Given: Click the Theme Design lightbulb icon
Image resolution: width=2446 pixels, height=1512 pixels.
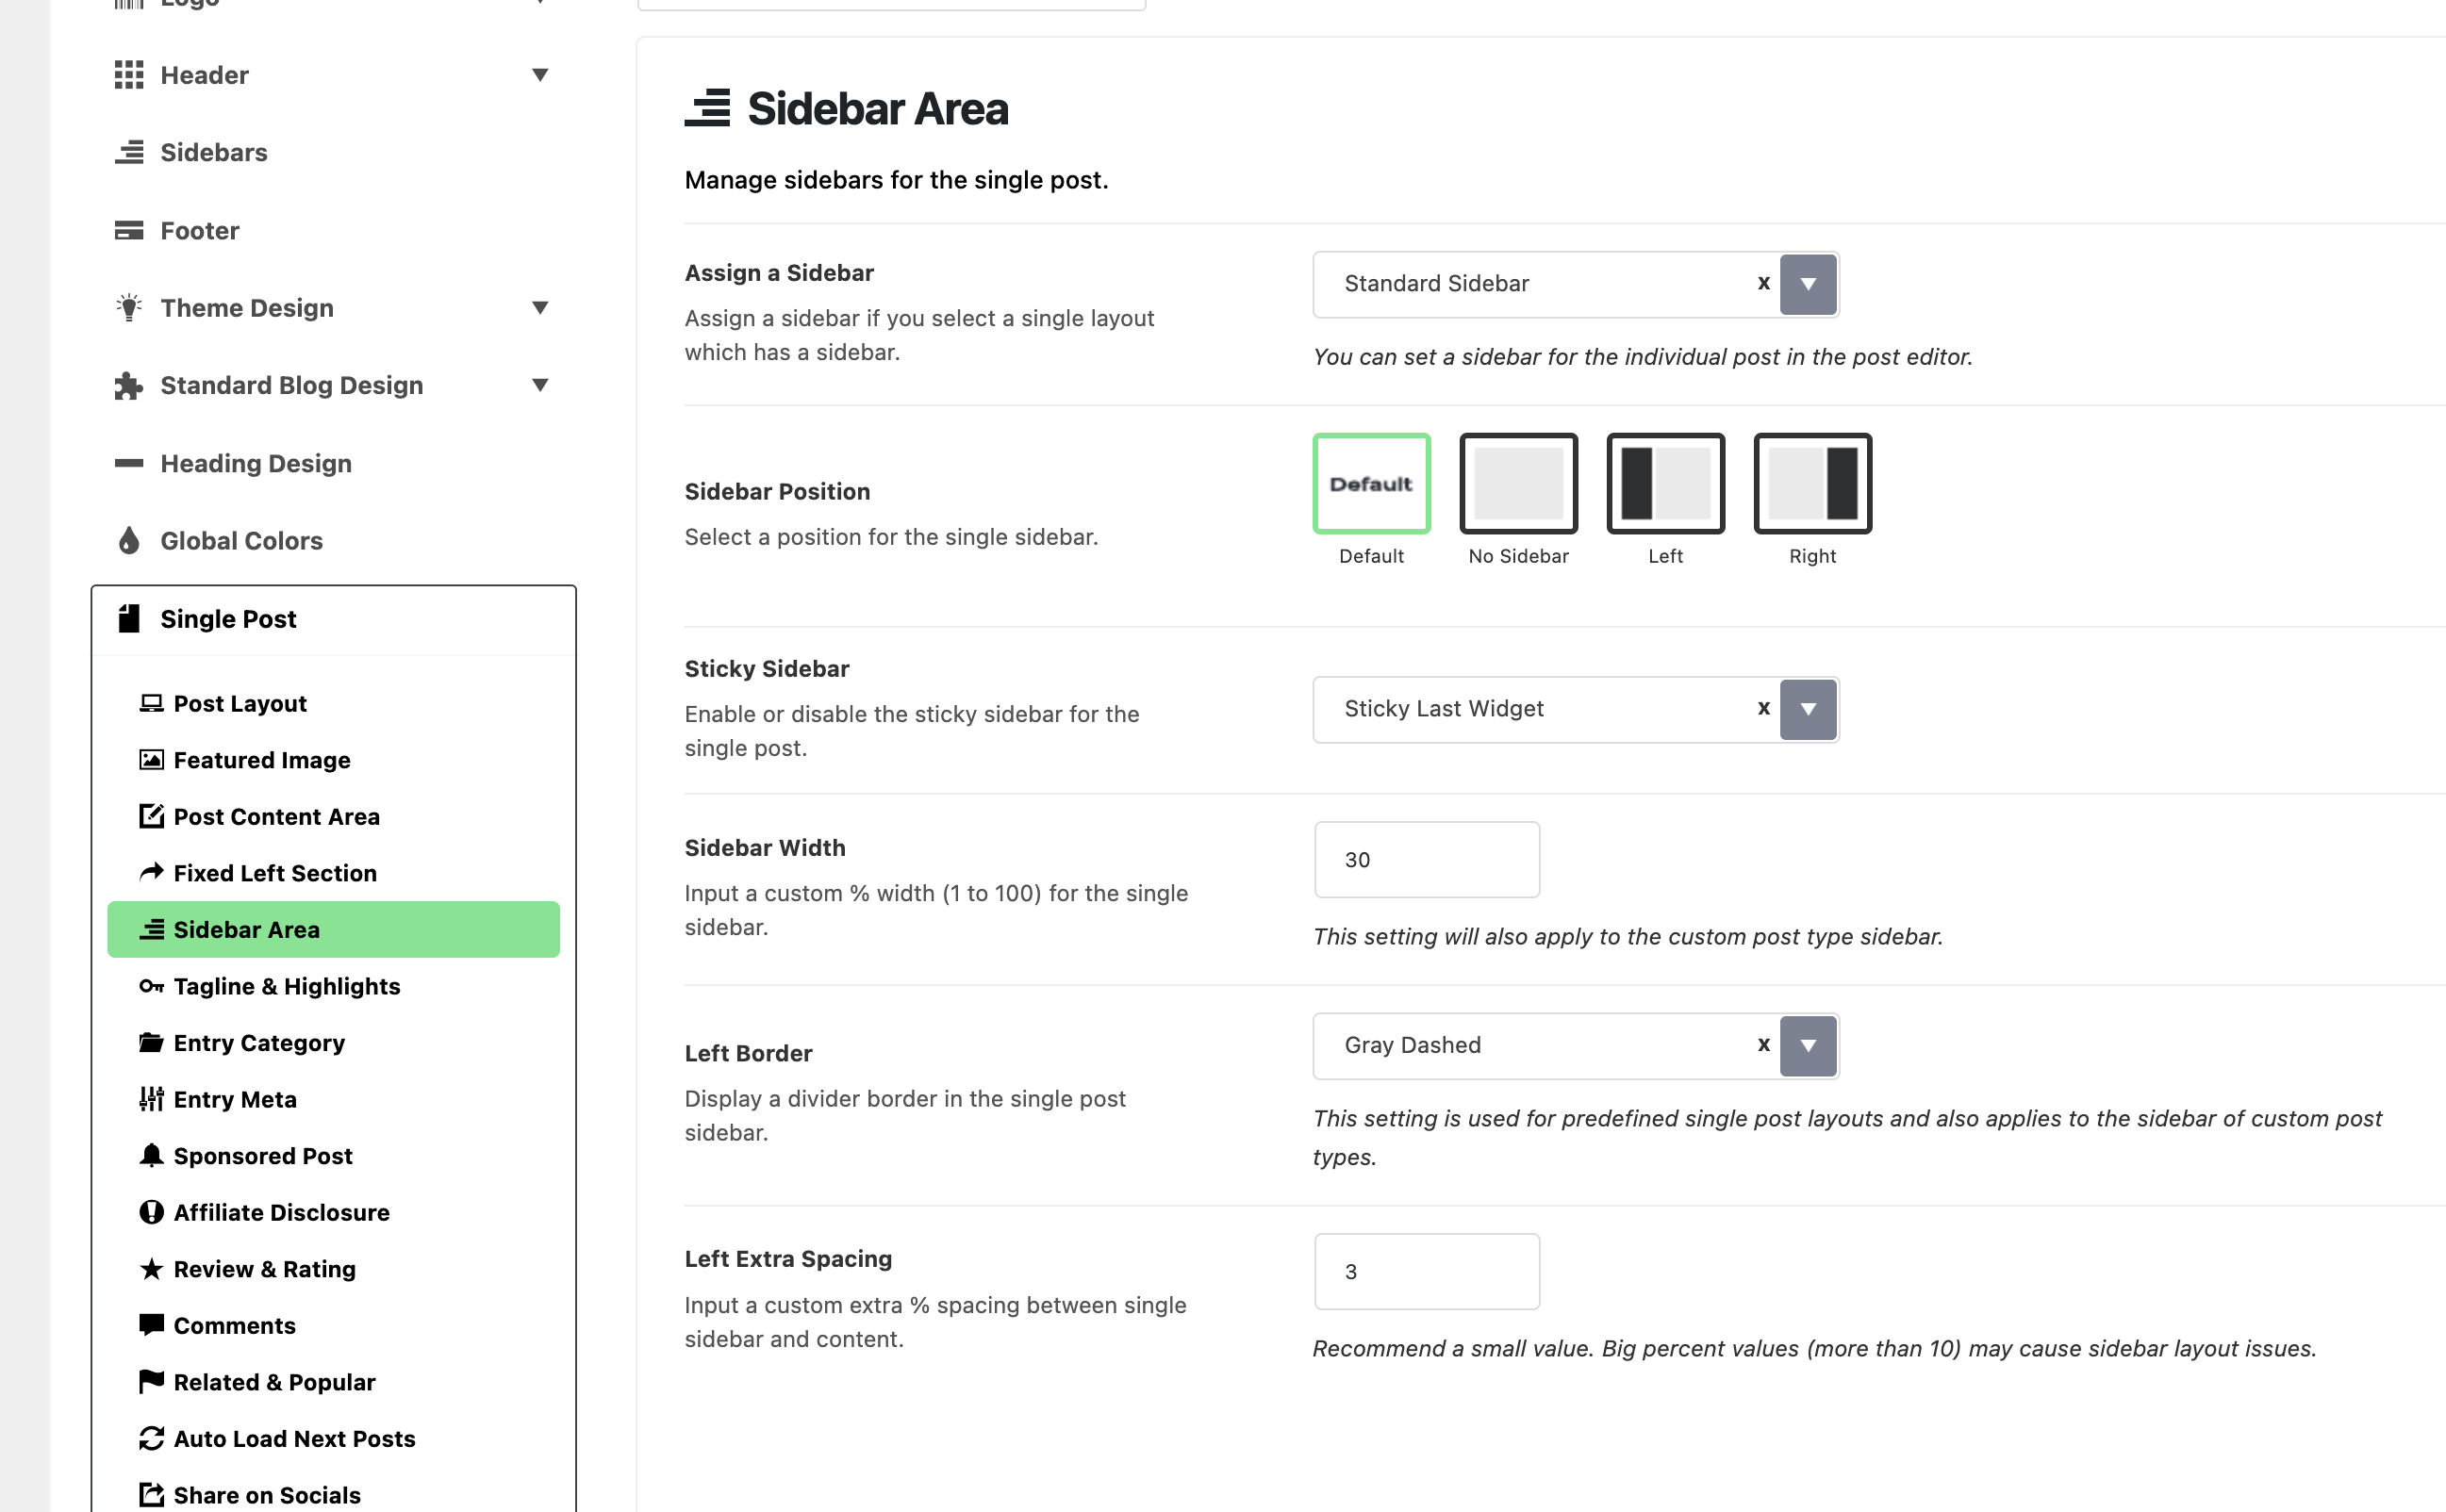Looking at the screenshot, I should tap(128, 307).
